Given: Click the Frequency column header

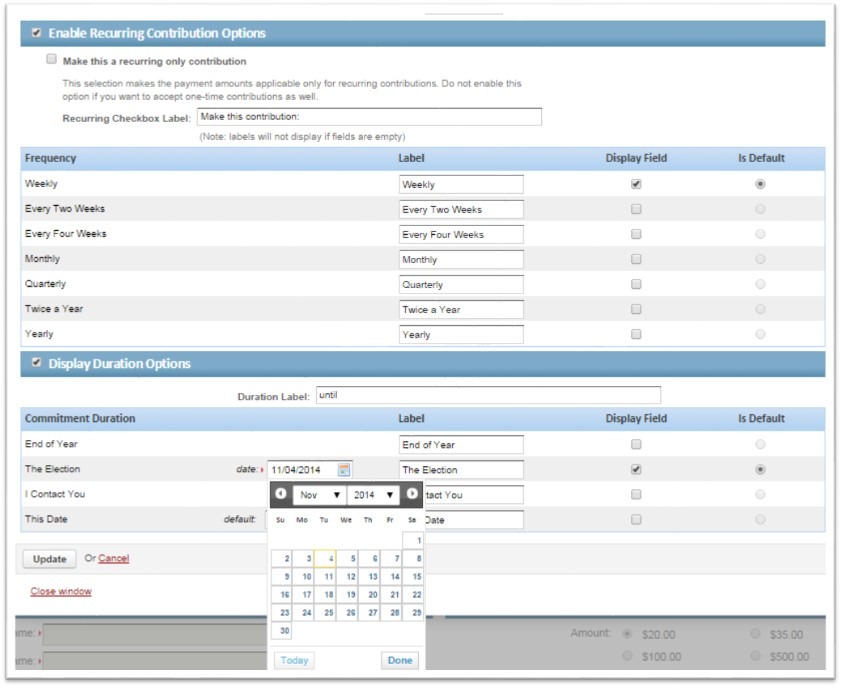Looking at the screenshot, I should coord(50,158).
